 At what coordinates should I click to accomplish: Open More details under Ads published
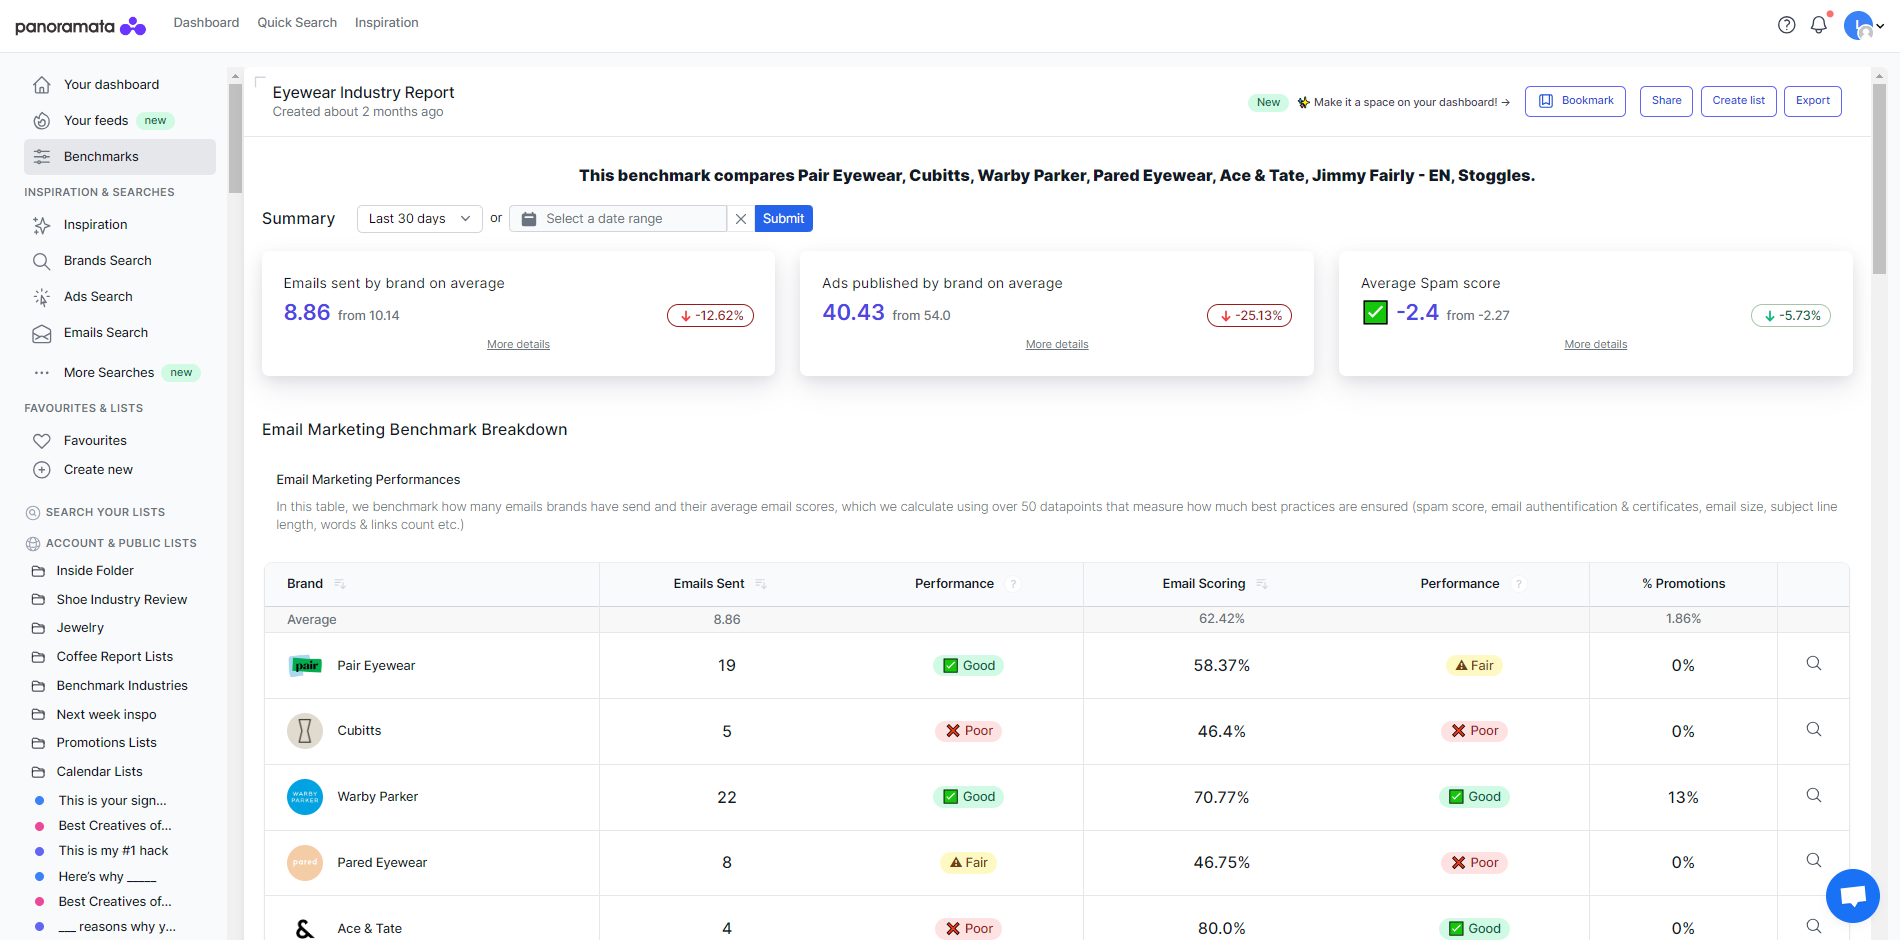pyautogui.click(x=1057, y=345)
